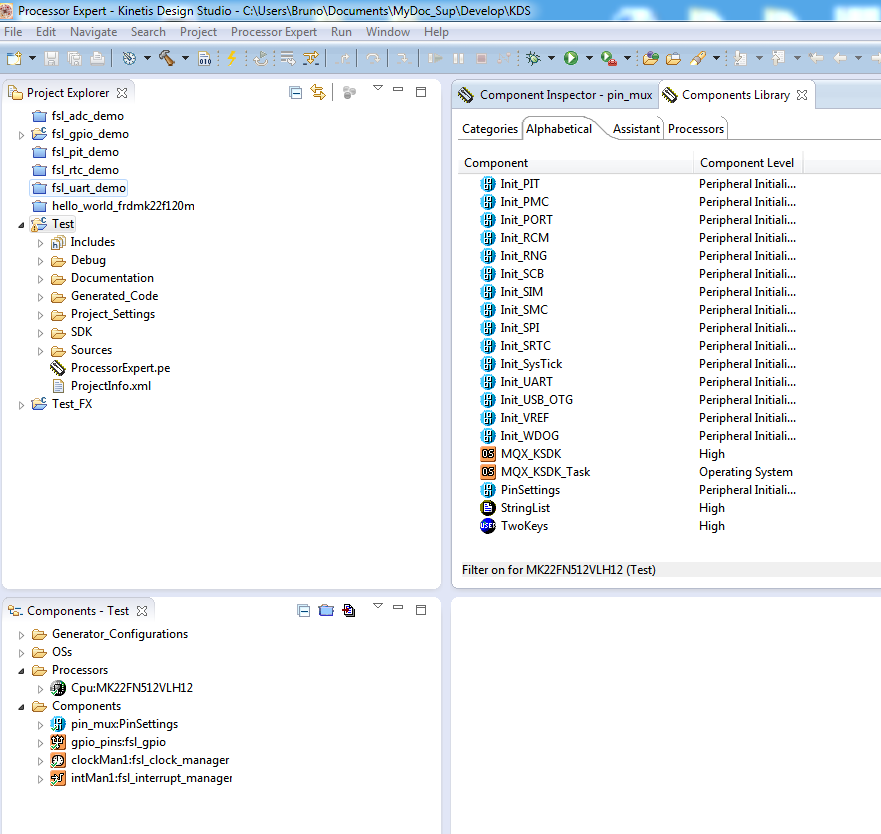The width and height of the screenshot is (881, 834).
Task: Select gpio_pins:fsl_gpio component
Action: [118, 742]
